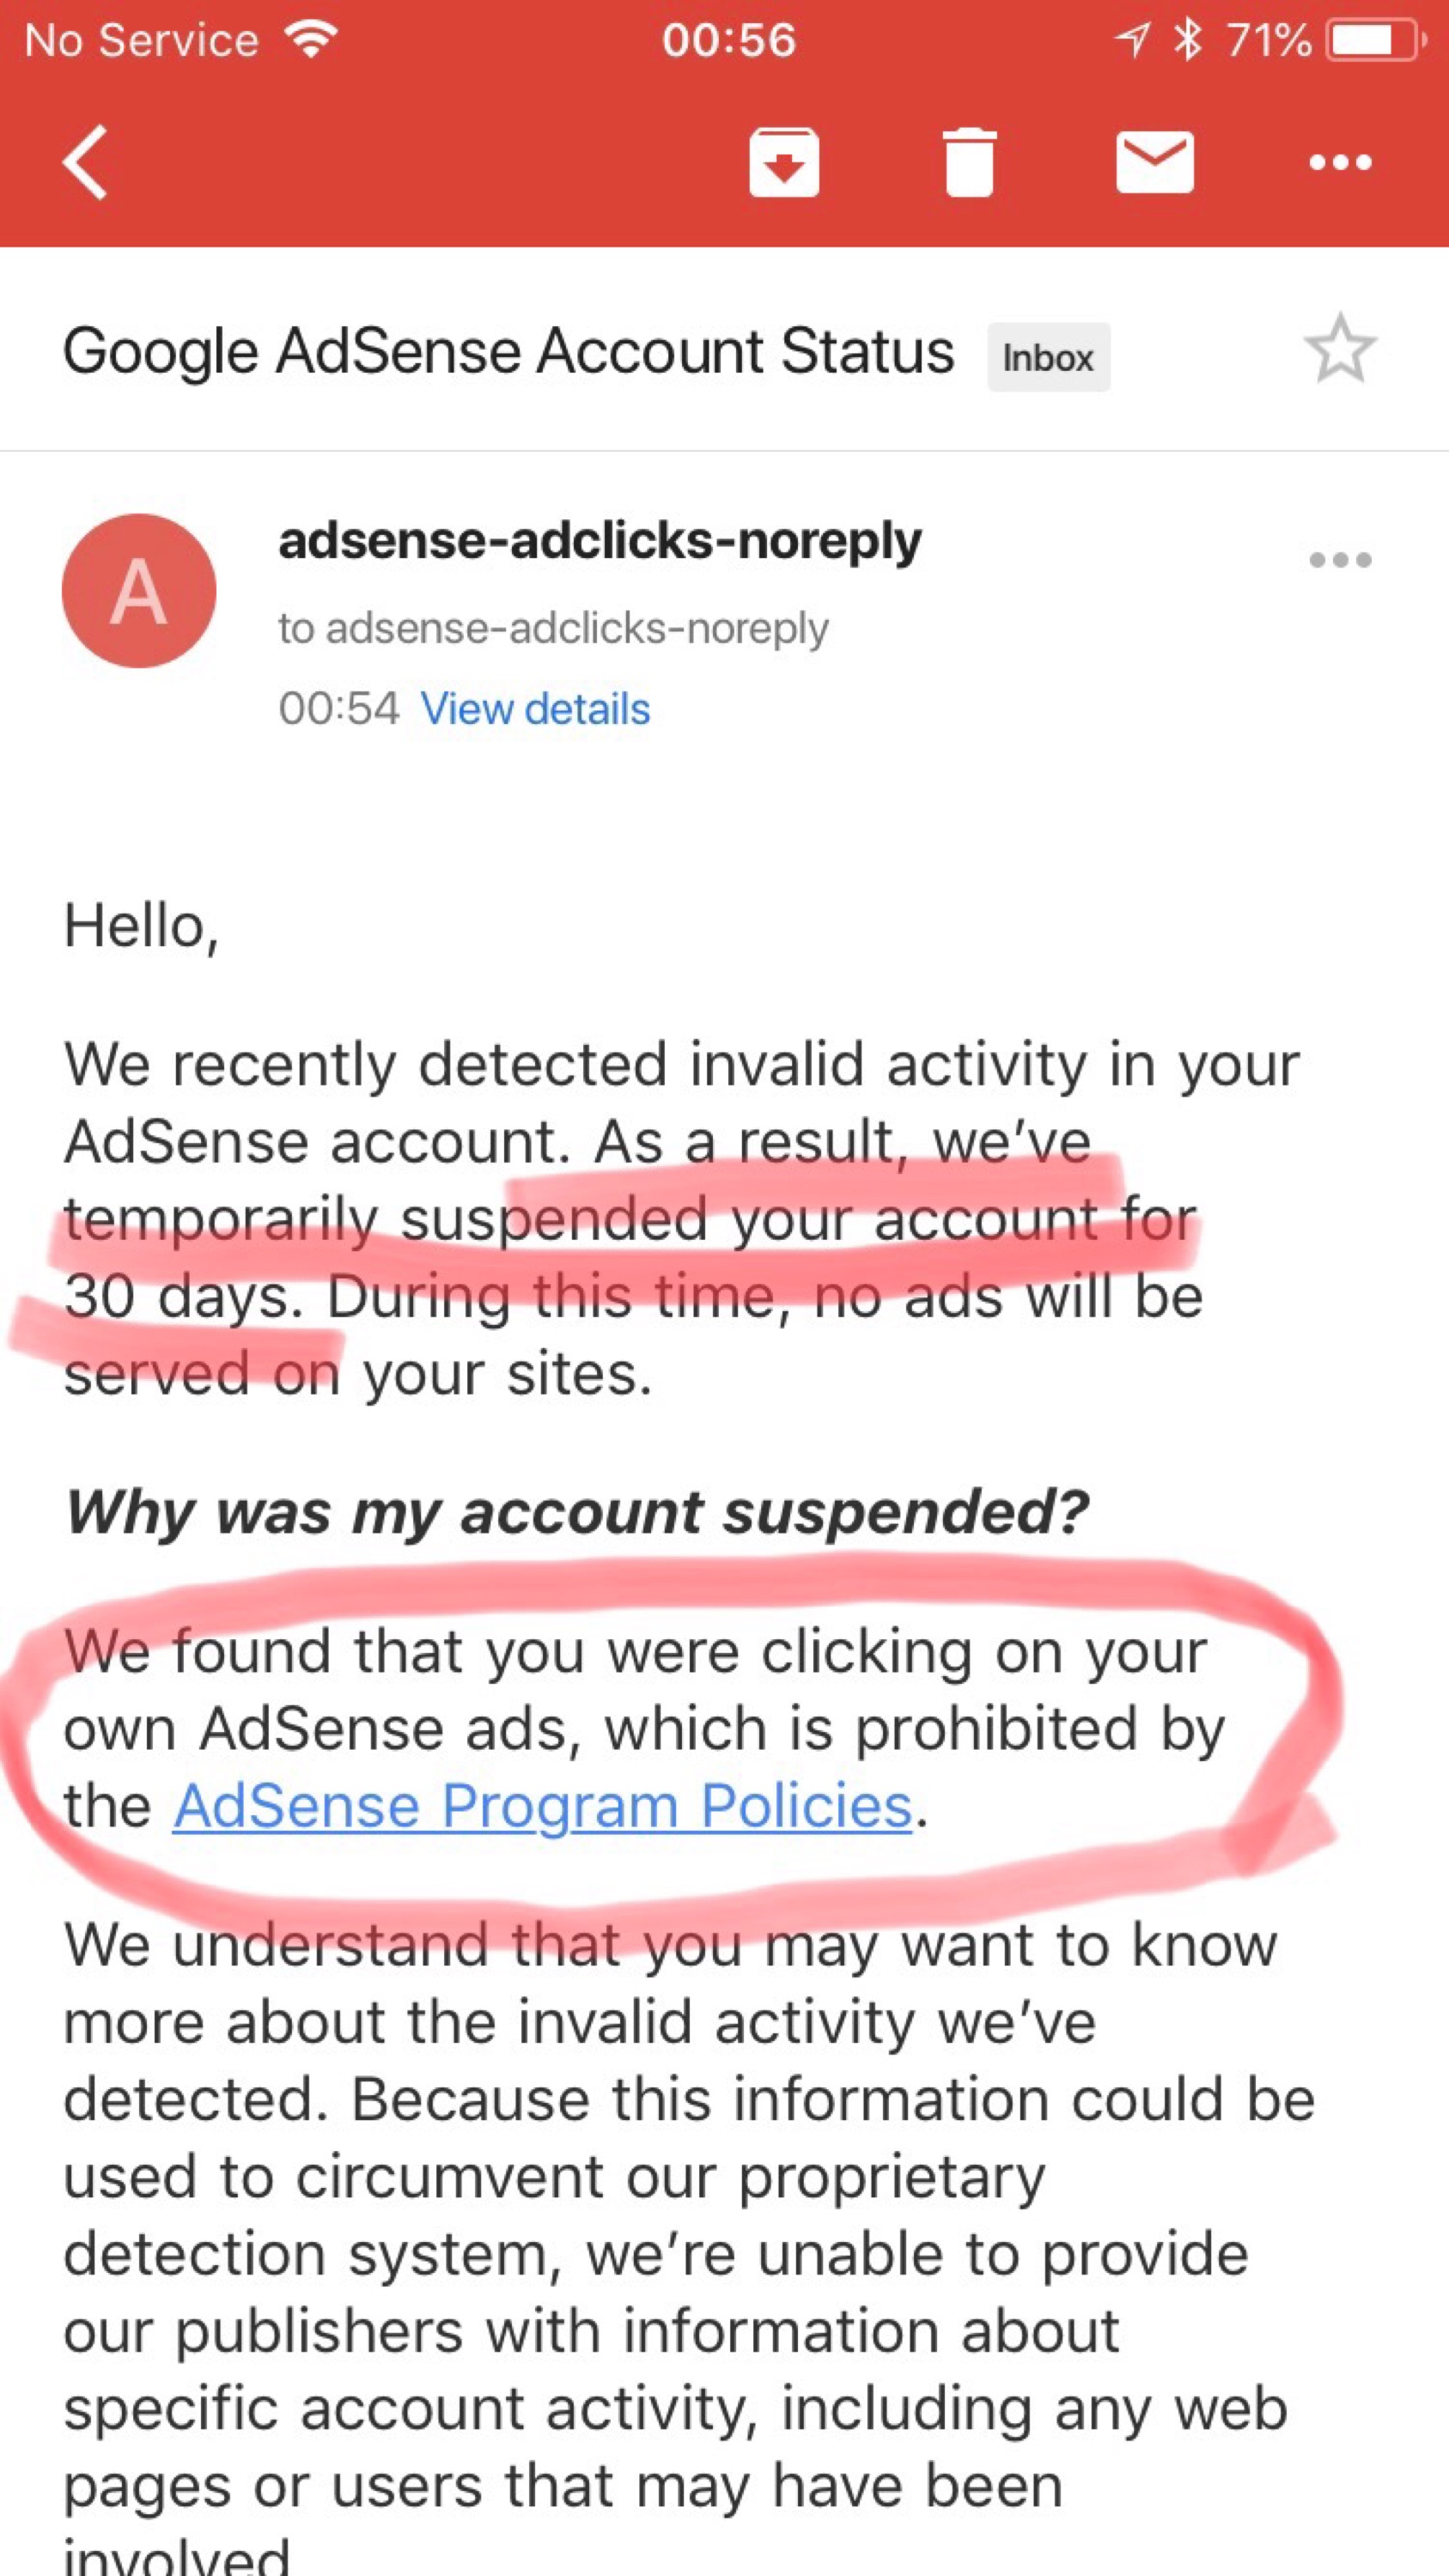Tap the sender avatar with letter A
The height and width of the screenshot is (2576, 1449).
[x=139, y=591]
